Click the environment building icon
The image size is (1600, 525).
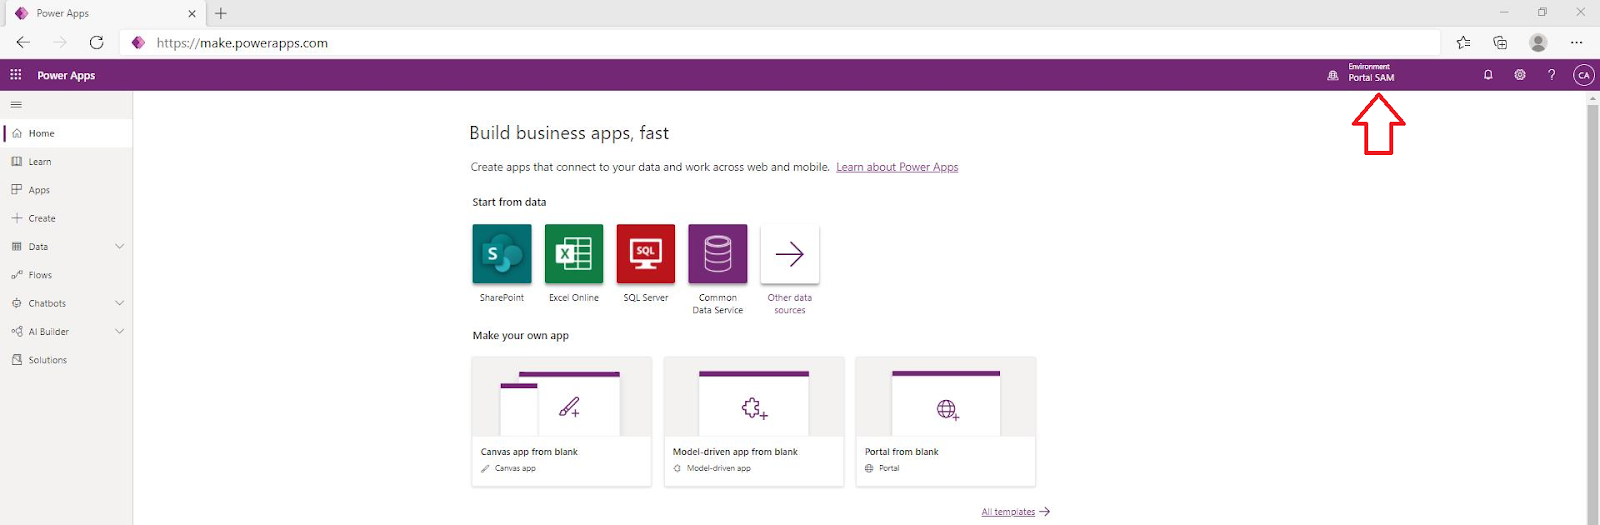tap(1333, 75)
